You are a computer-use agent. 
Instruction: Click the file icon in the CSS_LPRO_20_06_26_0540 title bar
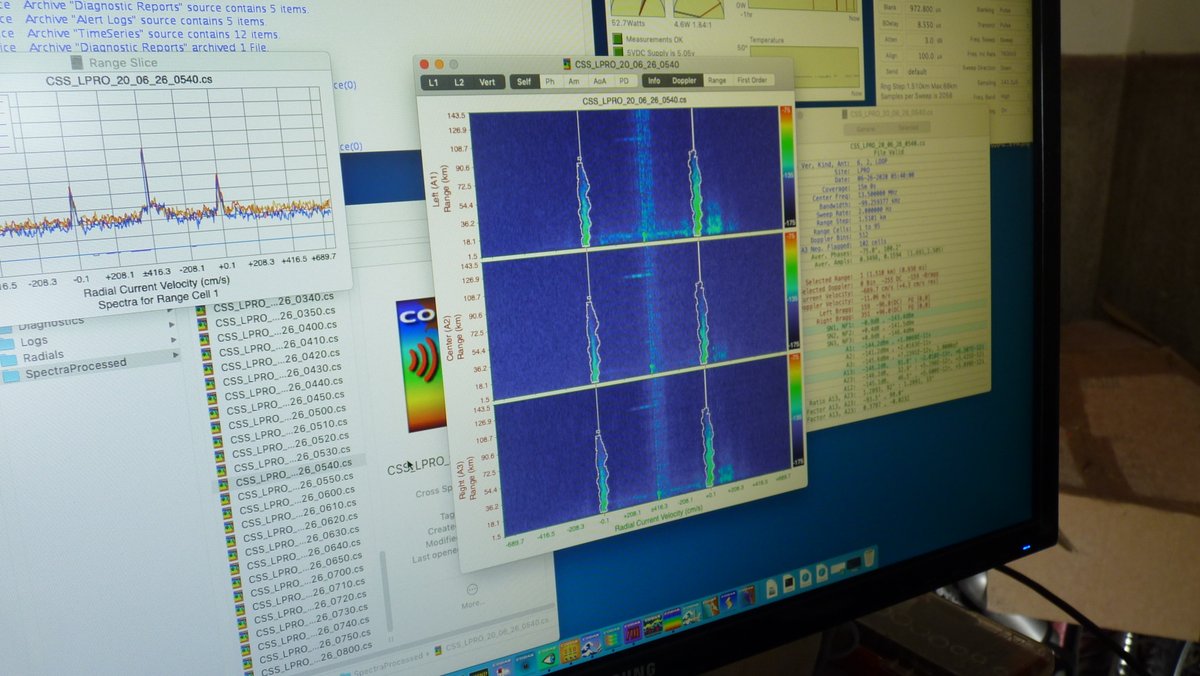click(567, 64)
